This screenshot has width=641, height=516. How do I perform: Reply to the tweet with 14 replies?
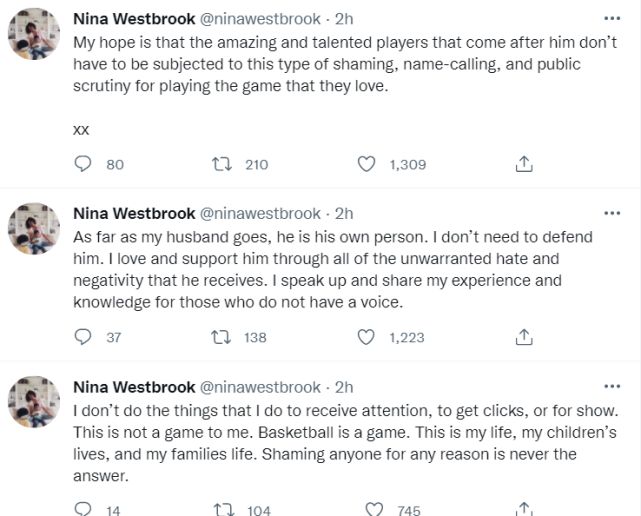tap(84, 509)
